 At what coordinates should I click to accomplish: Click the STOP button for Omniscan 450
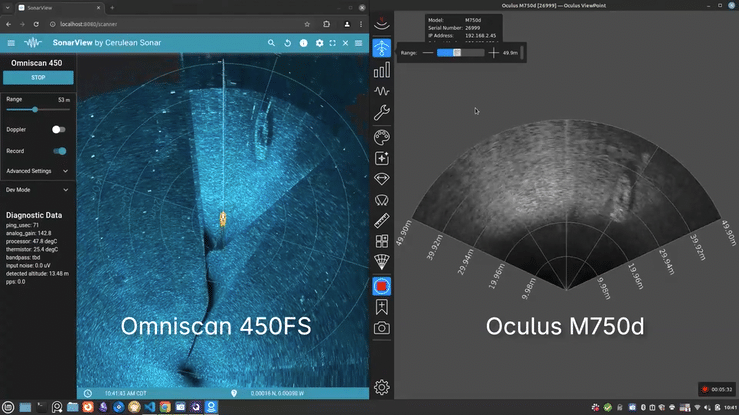(37, 77)
